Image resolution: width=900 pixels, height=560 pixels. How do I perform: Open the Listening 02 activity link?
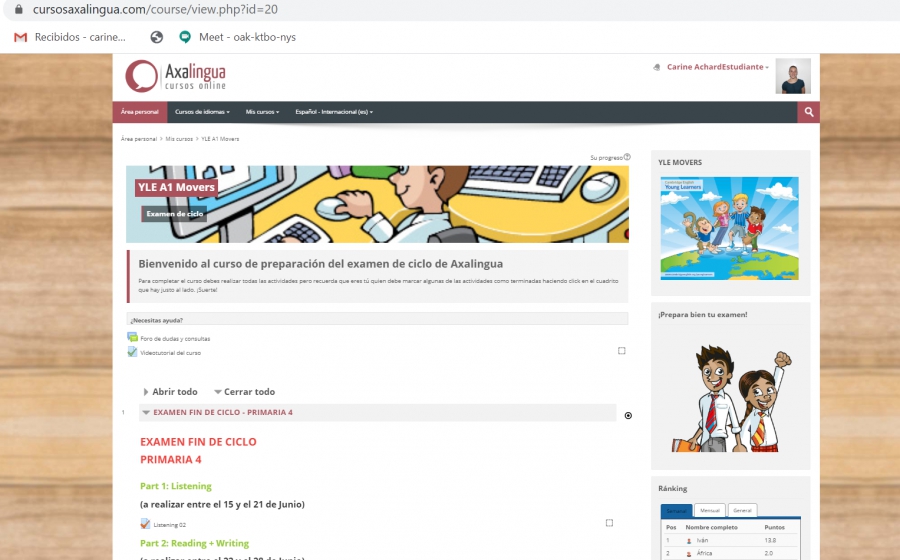point(169,525)
